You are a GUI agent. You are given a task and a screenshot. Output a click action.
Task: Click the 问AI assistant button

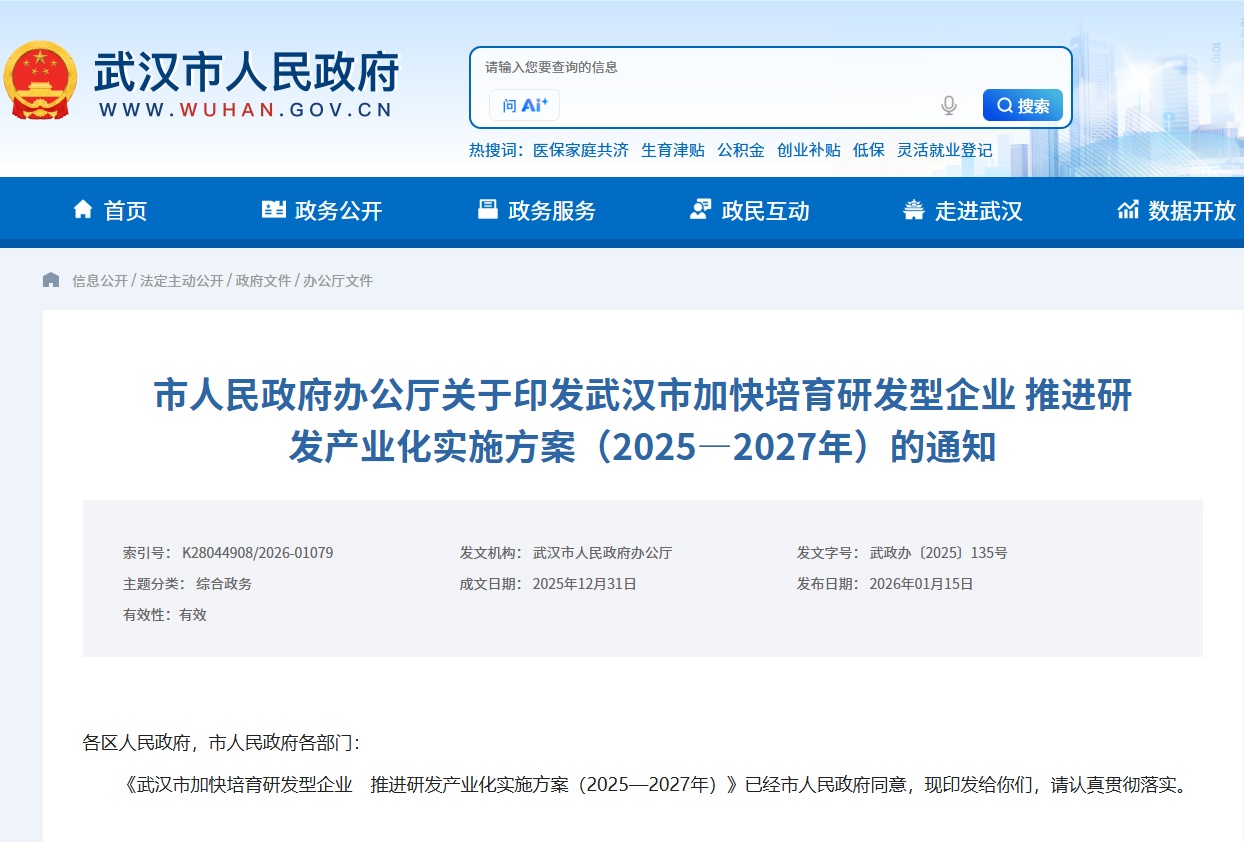pyautogui.click(x=524, y=105)
